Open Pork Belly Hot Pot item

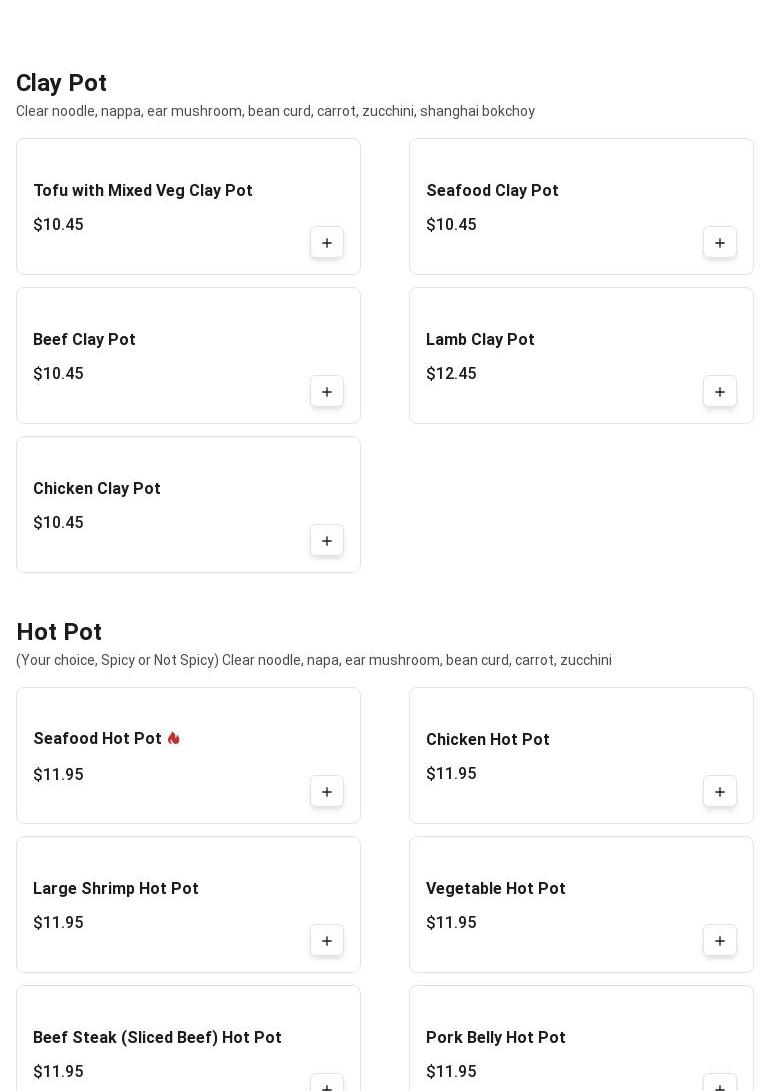[496, 1038]
